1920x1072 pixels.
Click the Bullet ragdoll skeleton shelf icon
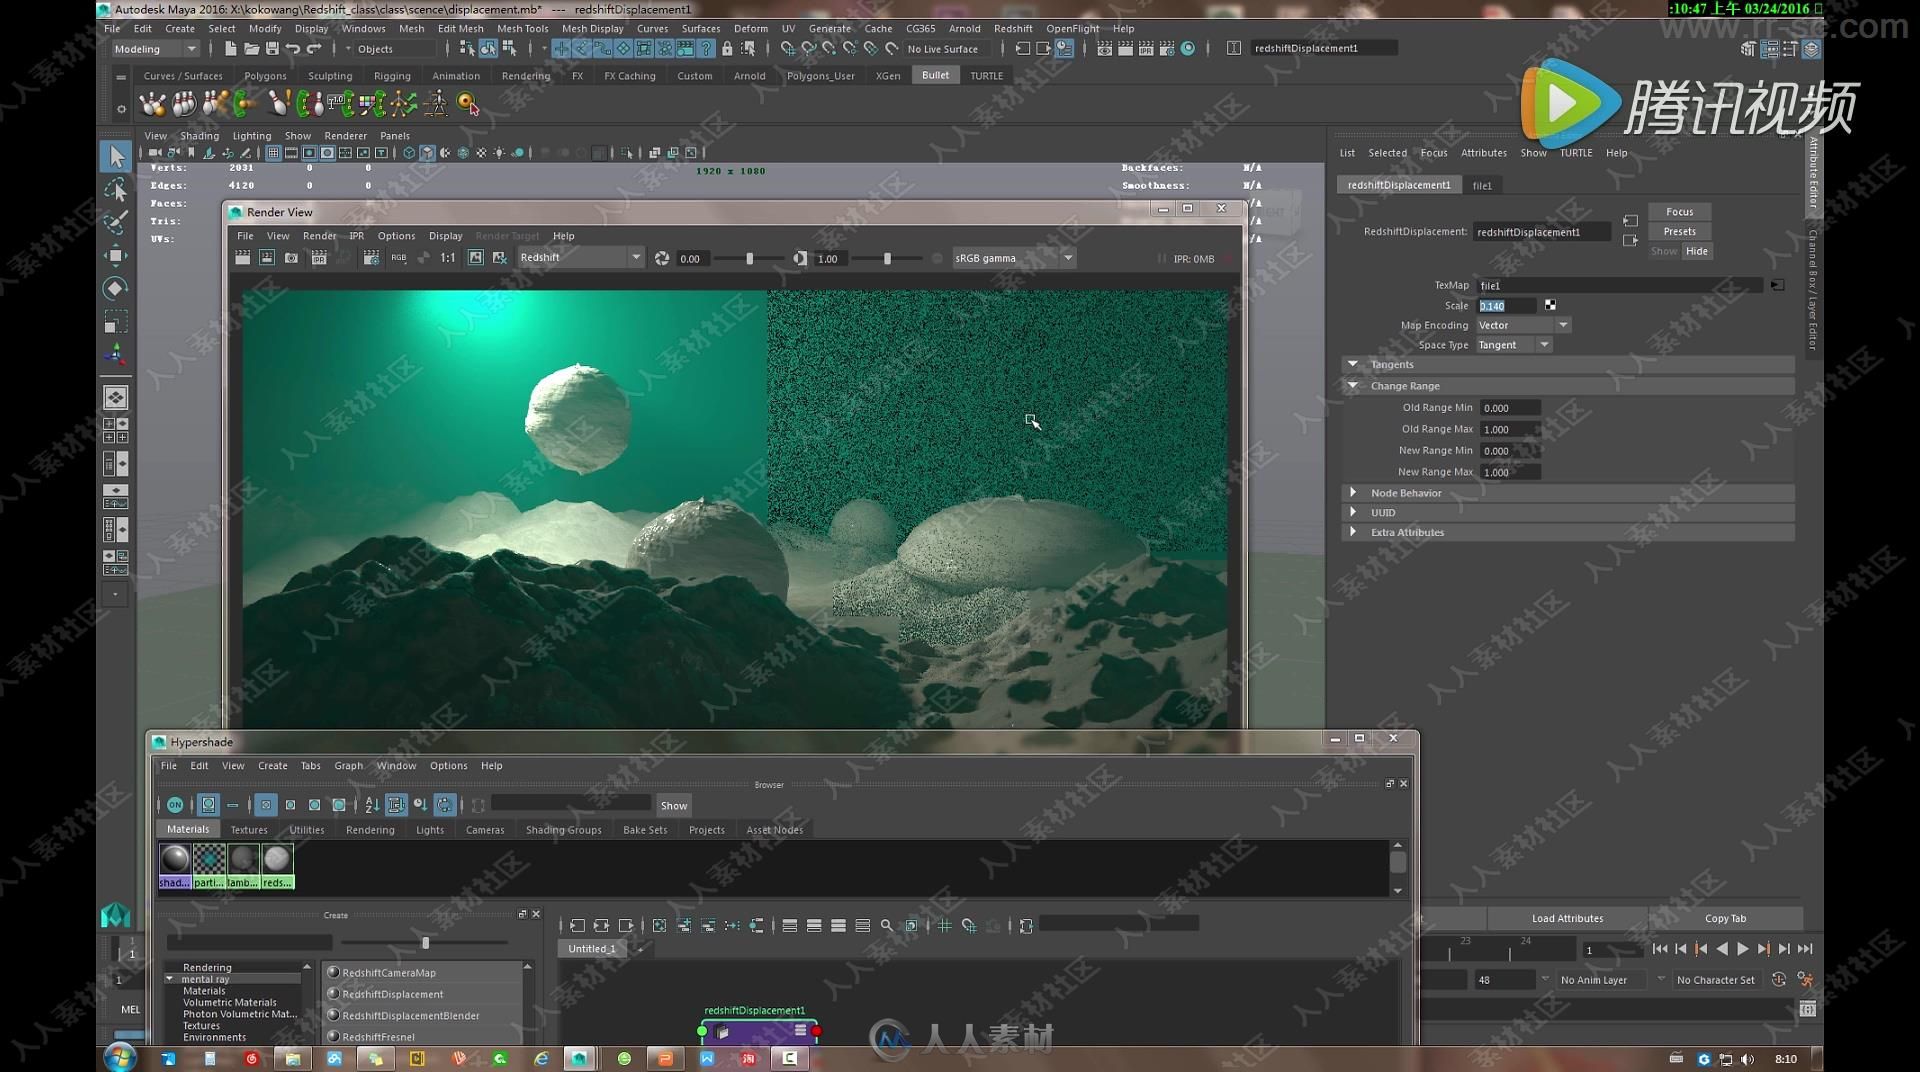click(x=436, y=102)
